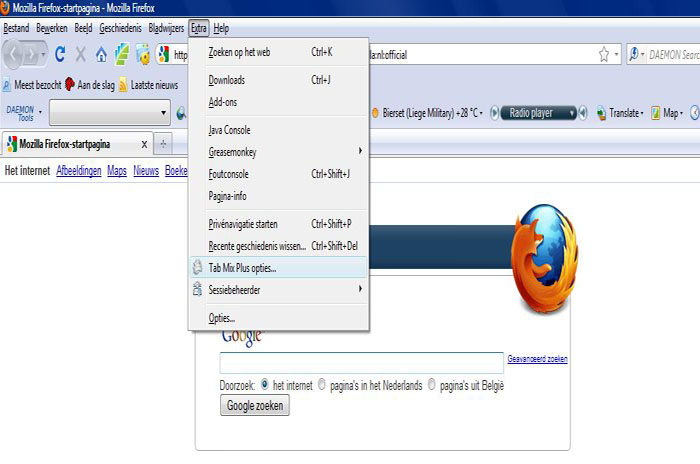Expand the Greasemonkey submenu
The image size is (700, 464).
360,151
